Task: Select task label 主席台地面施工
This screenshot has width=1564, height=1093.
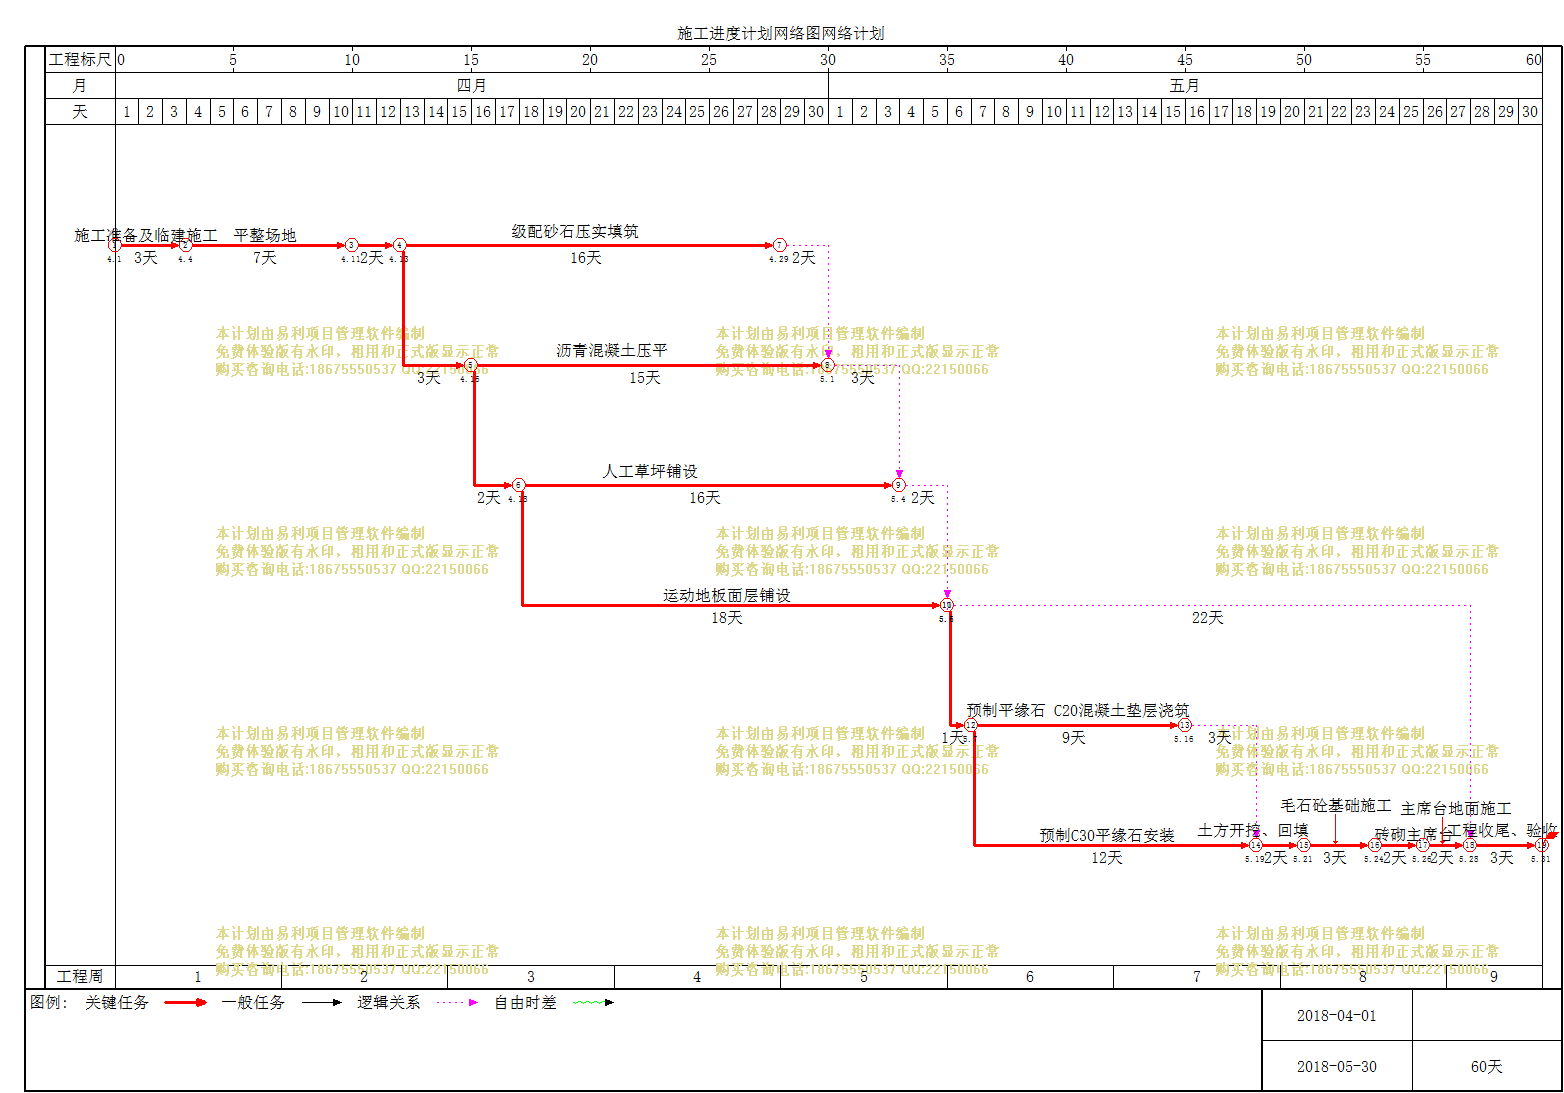Action: [1456, 808]
